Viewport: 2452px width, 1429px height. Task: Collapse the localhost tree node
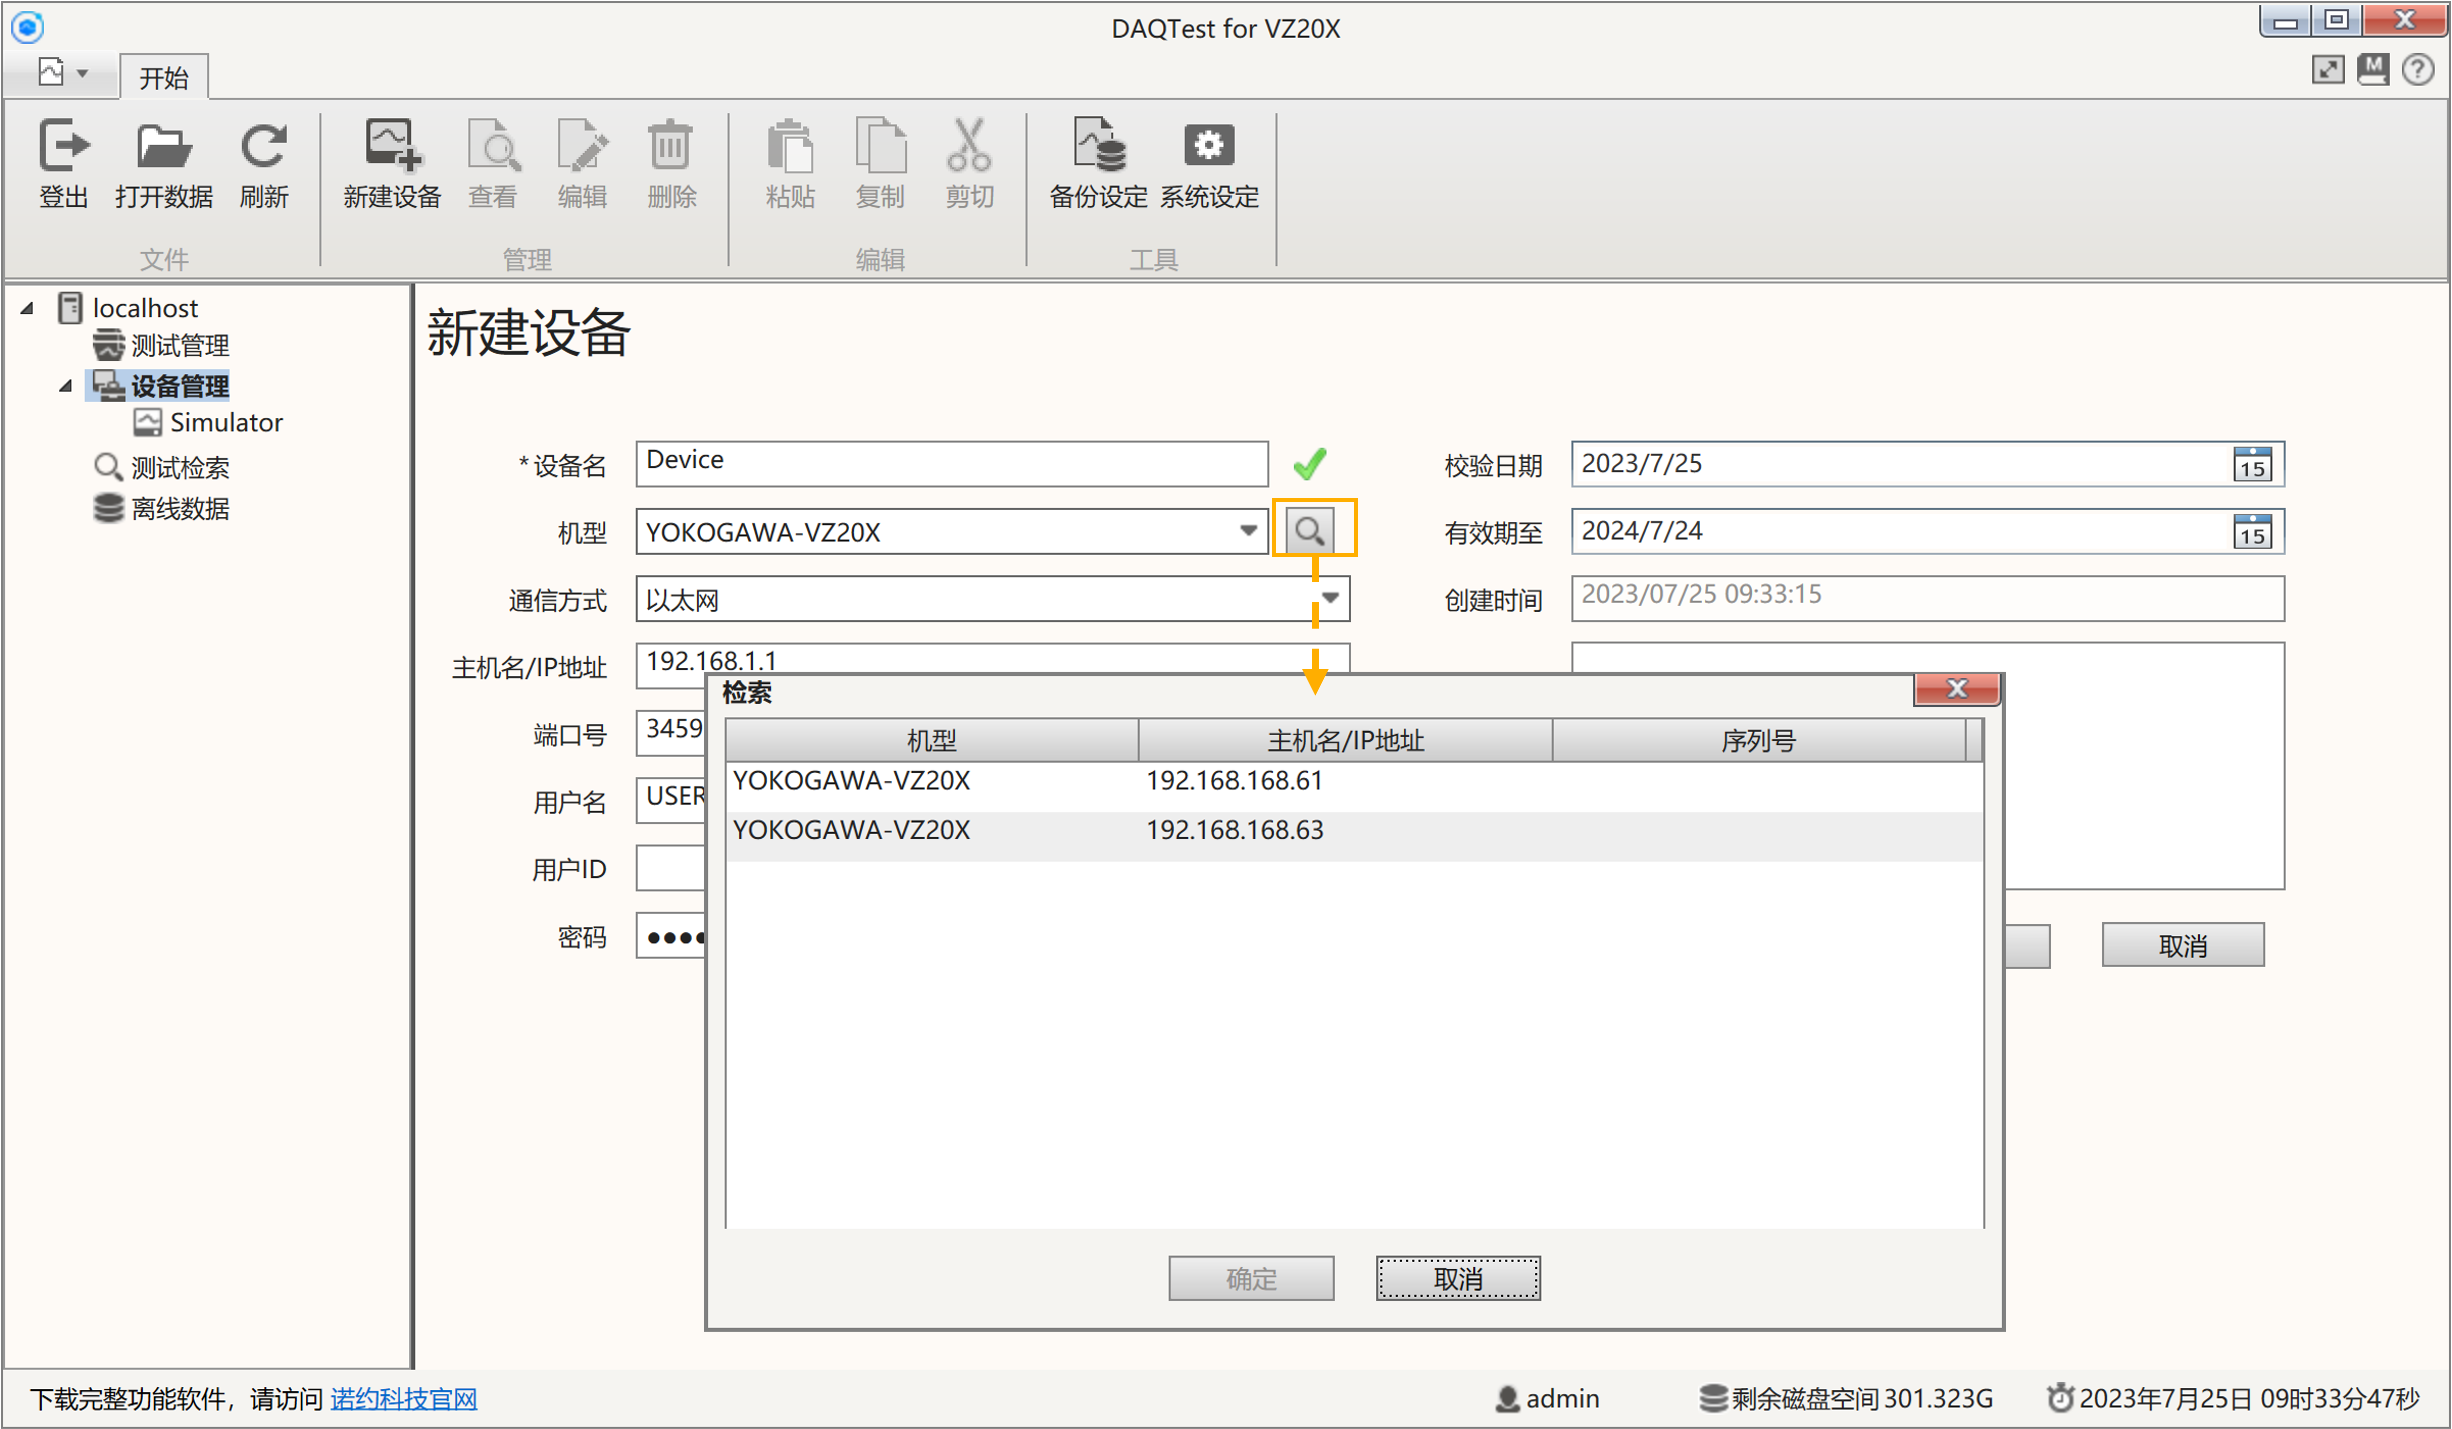pos(28,308)
